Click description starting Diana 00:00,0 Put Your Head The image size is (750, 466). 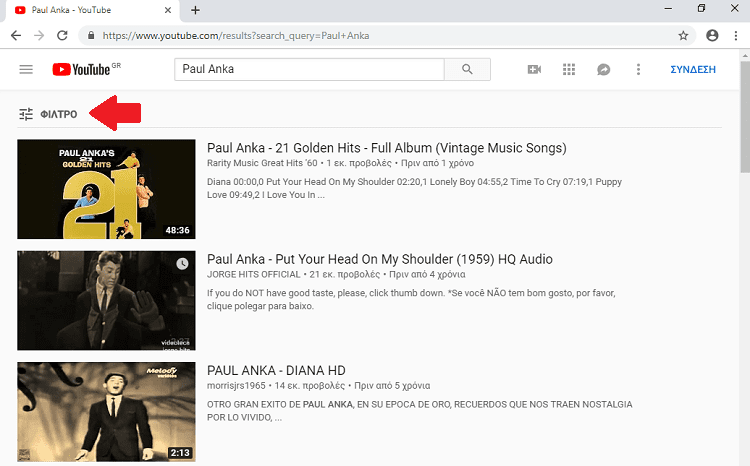pos(414,189)
